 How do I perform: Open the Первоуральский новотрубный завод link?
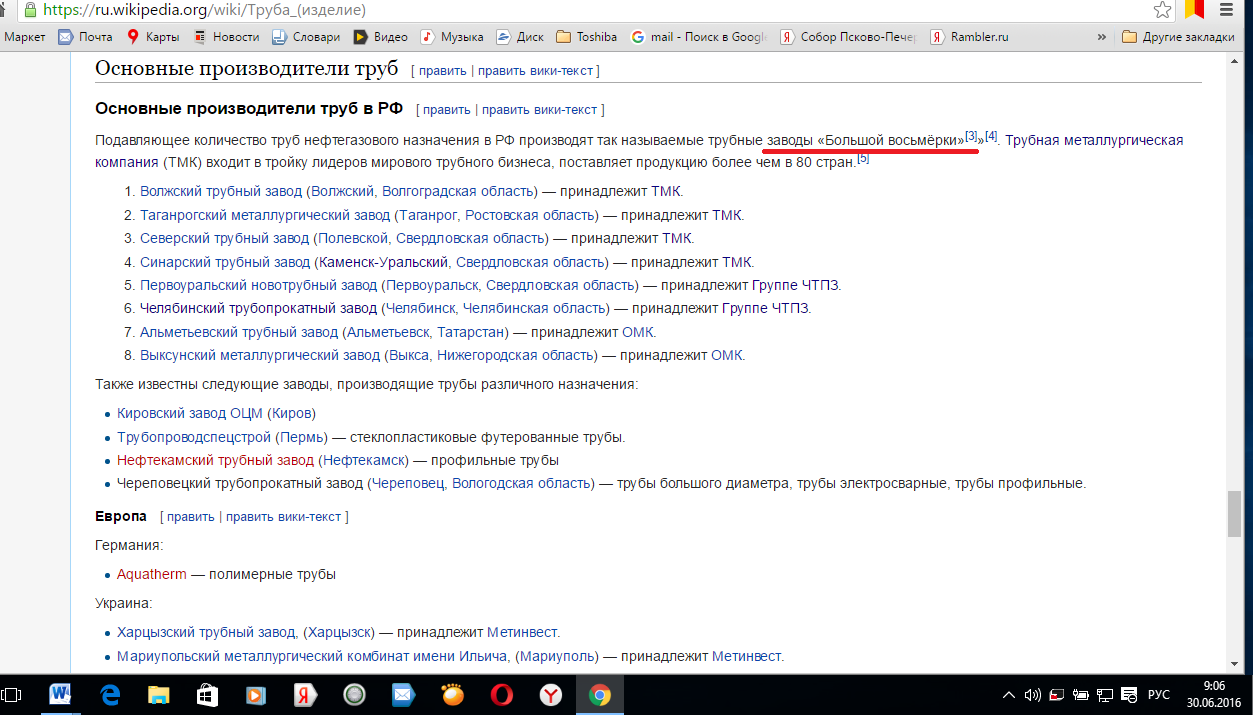(x=258, y=285)
